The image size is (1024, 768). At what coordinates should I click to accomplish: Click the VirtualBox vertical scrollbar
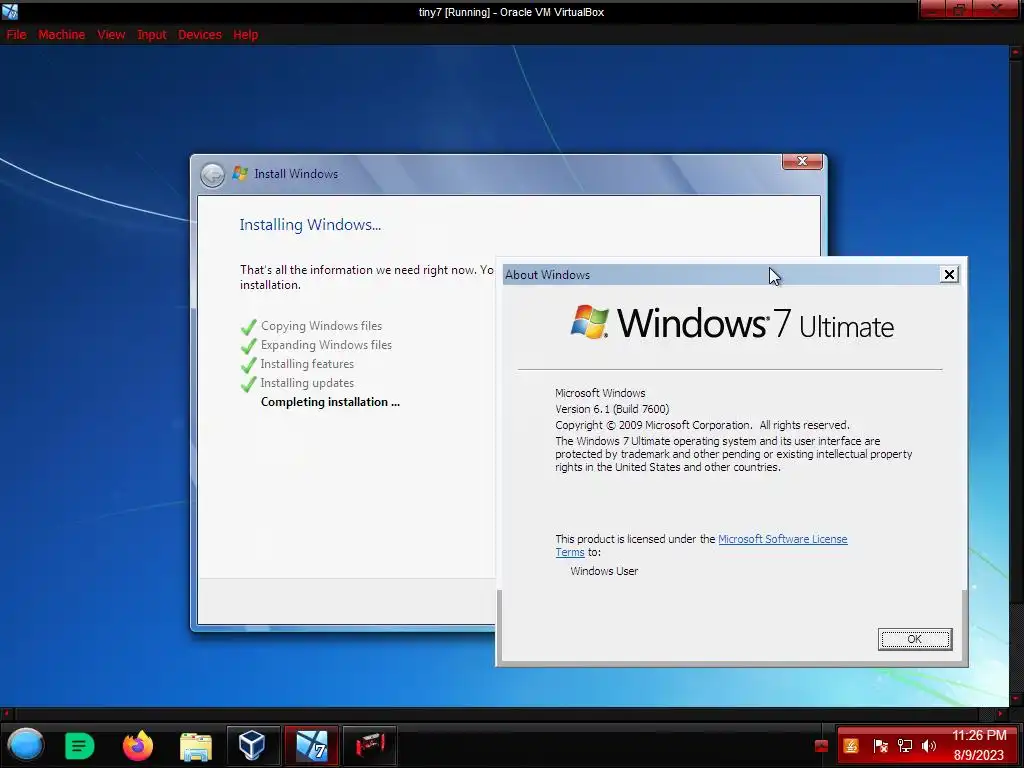tap(1016, 376)
